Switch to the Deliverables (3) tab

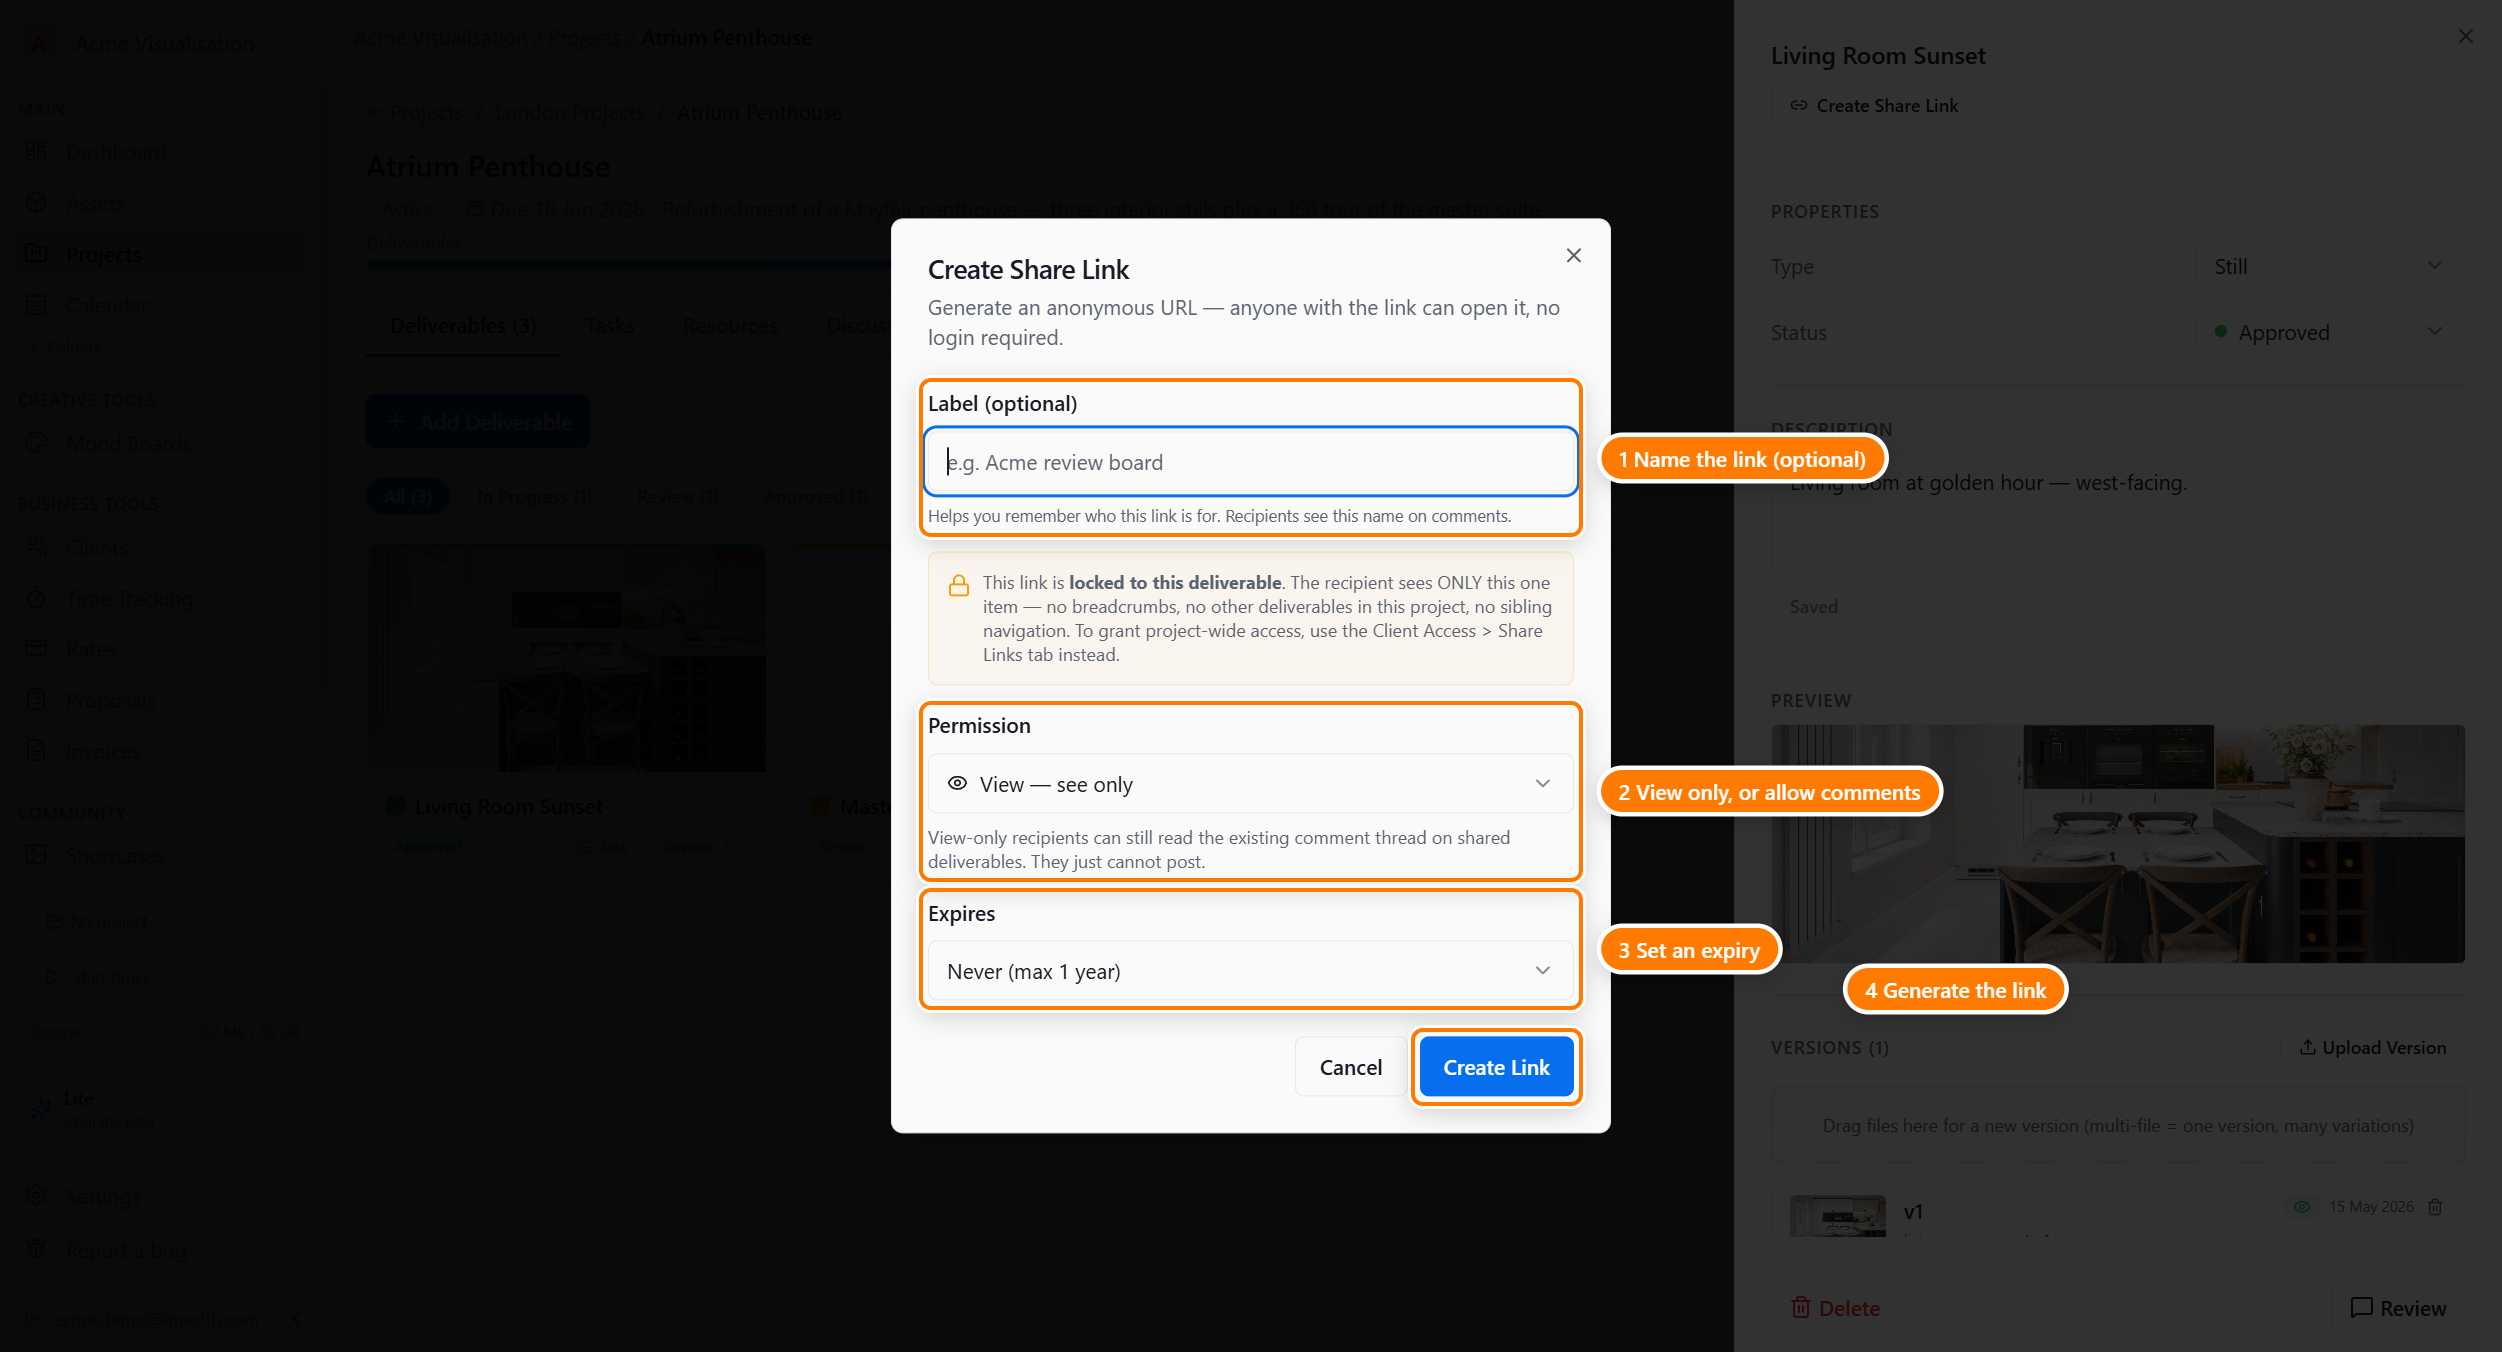(x=463, y=326)
